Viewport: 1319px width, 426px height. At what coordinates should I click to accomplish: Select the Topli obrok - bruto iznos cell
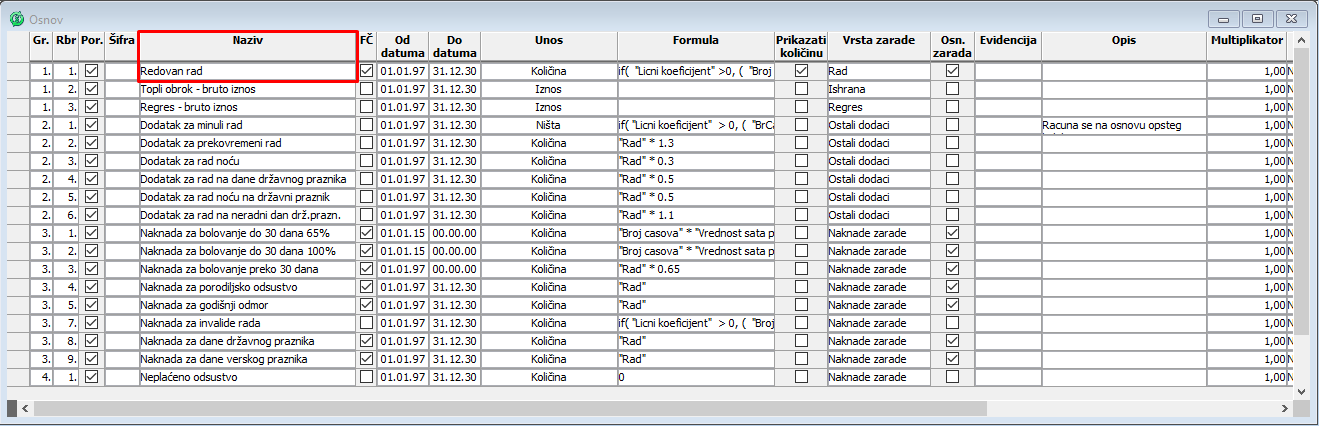click(x=247, y=89)
